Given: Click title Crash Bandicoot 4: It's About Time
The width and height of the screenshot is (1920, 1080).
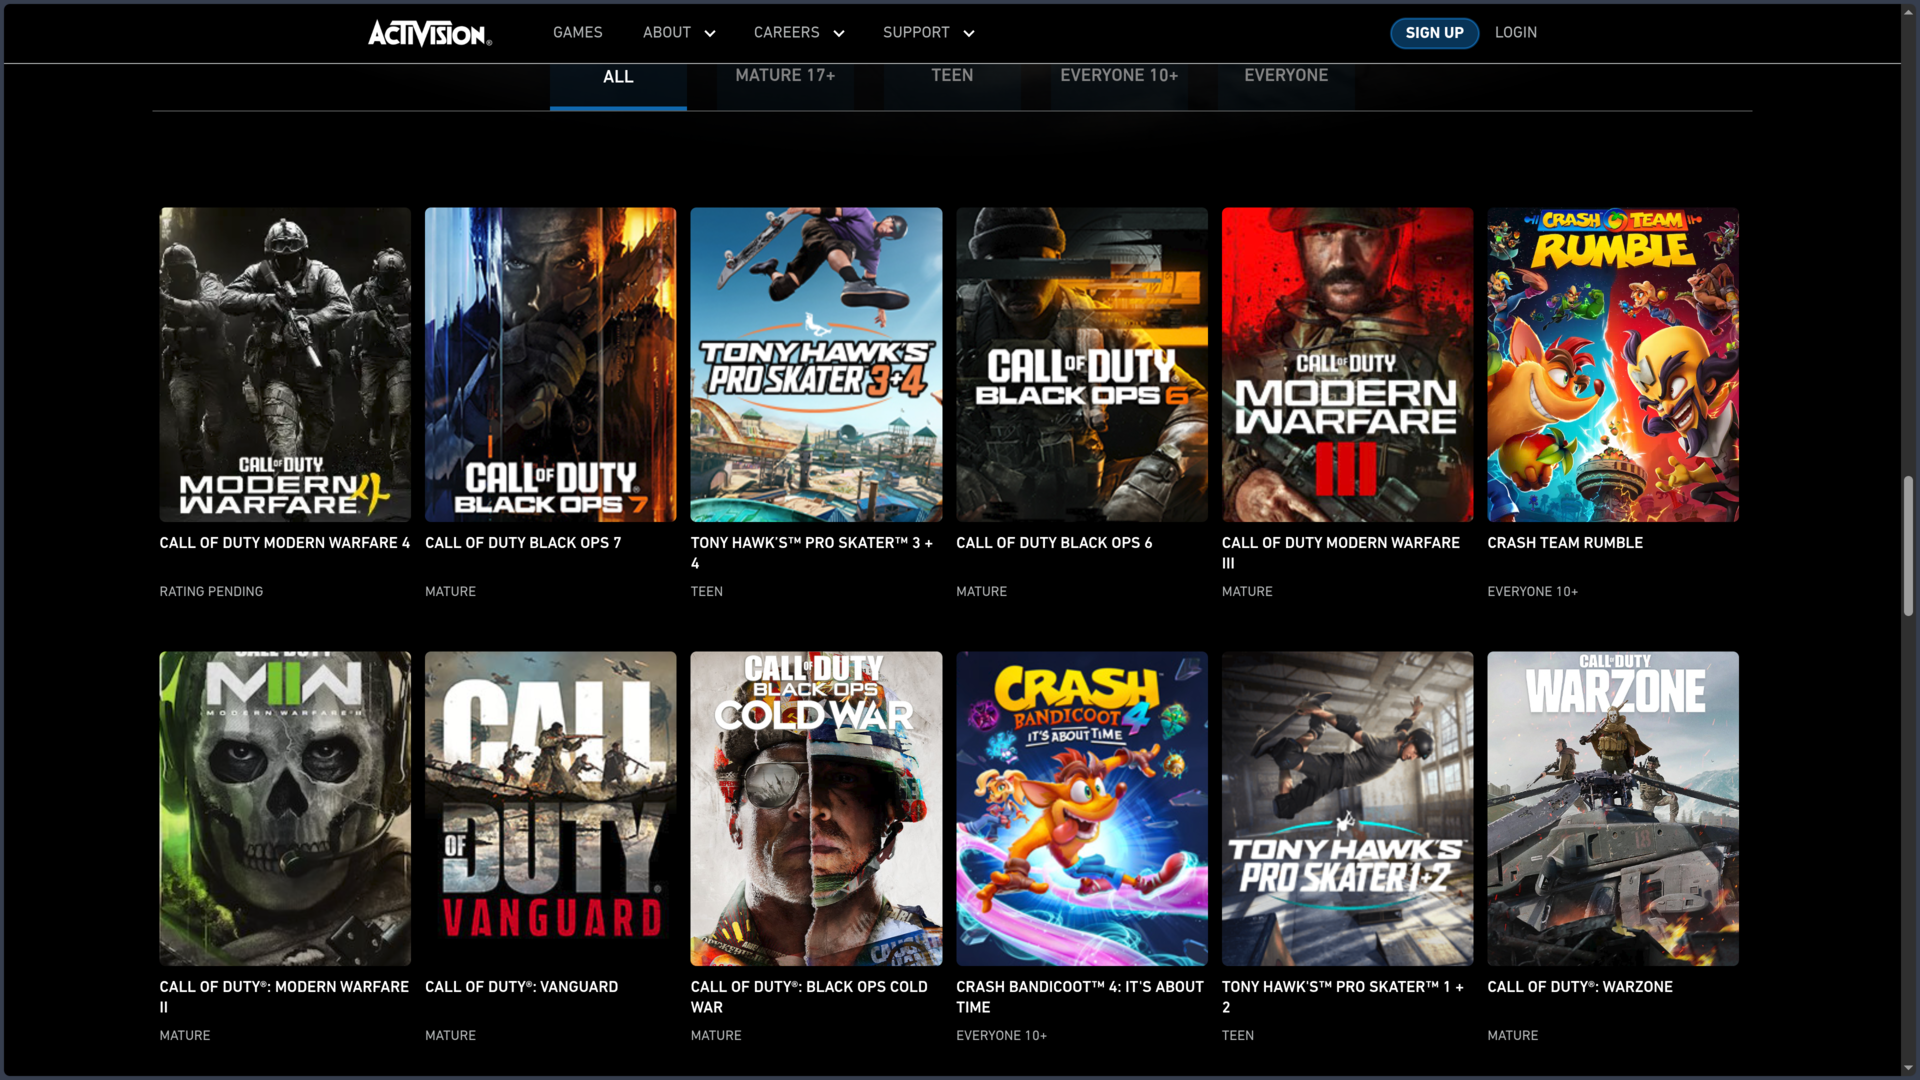Looking at the screenshot, I should click(x=1080, y=997).
